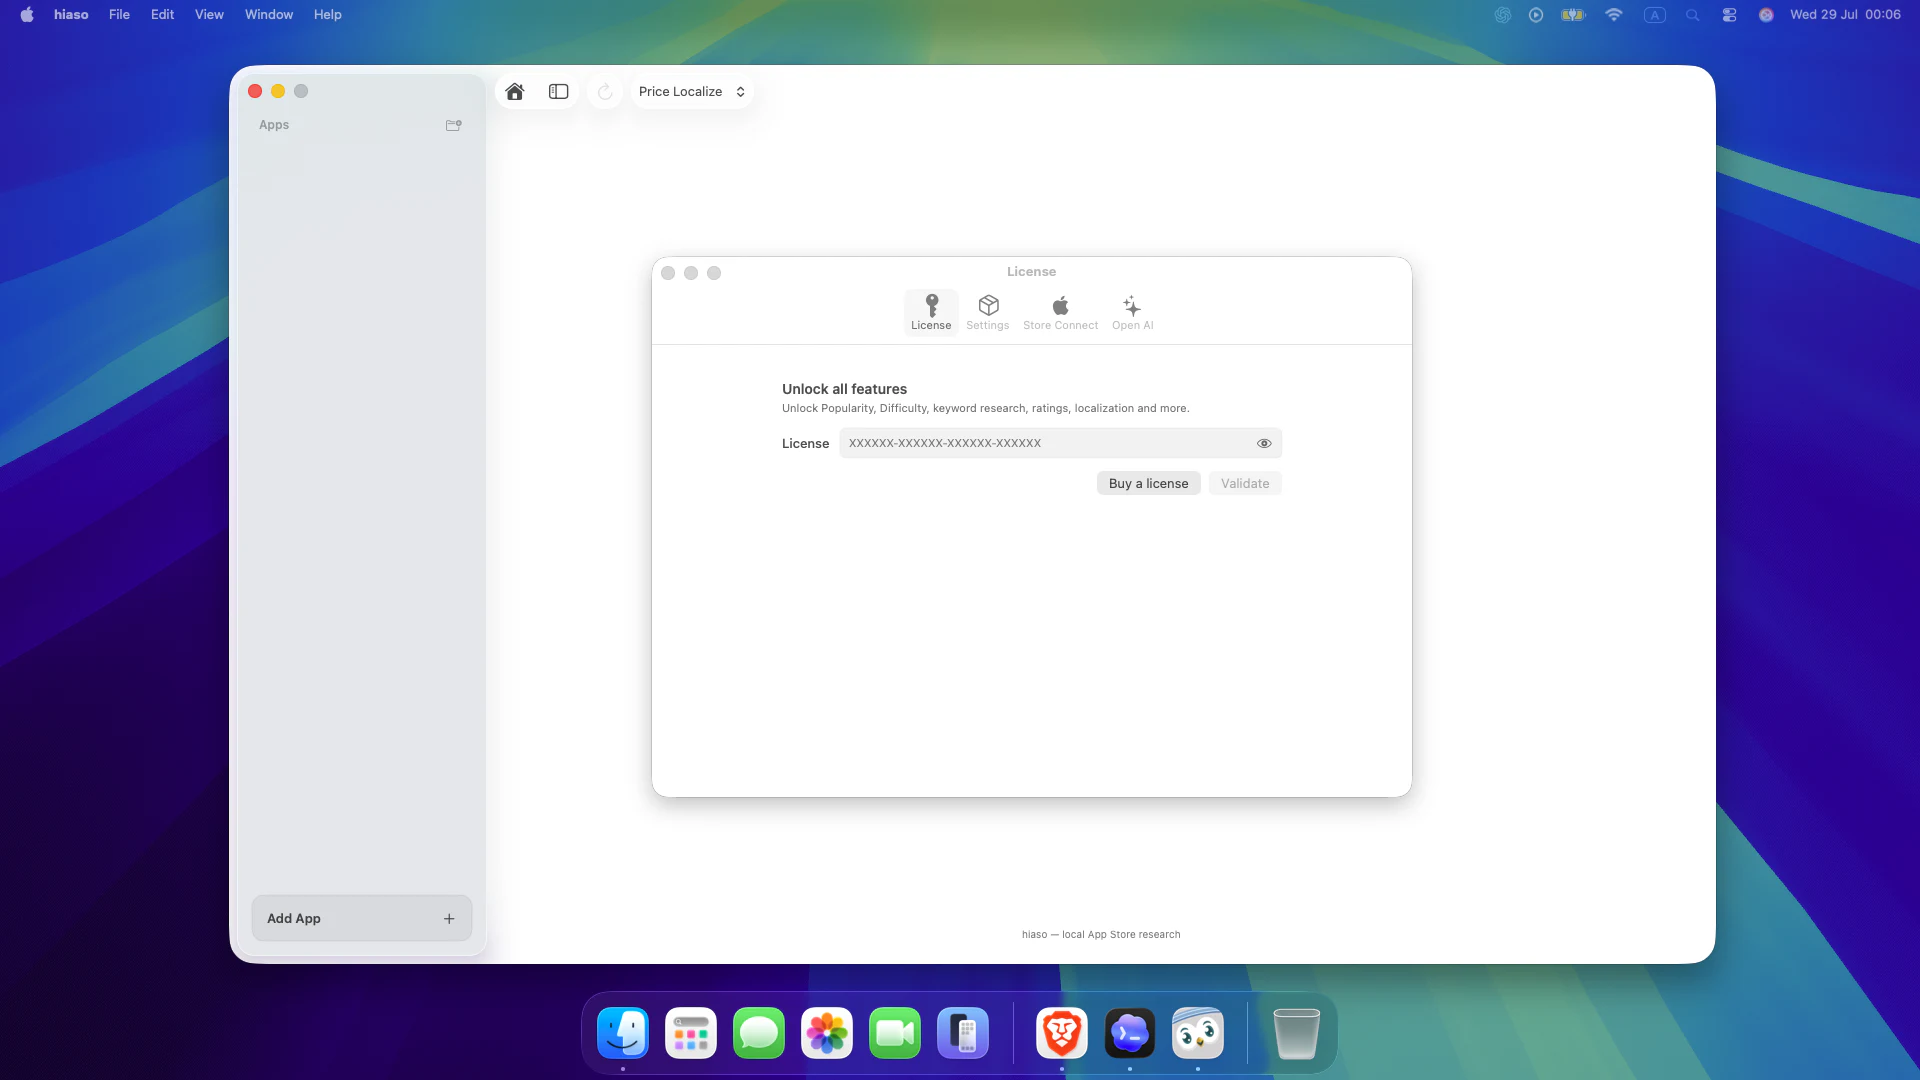Image resolution: width=1920 pixels, height=1080 pixels.
Task: Click the 'Unlock all features' heading
Action: pyautogui.click(x=844, y=389)
